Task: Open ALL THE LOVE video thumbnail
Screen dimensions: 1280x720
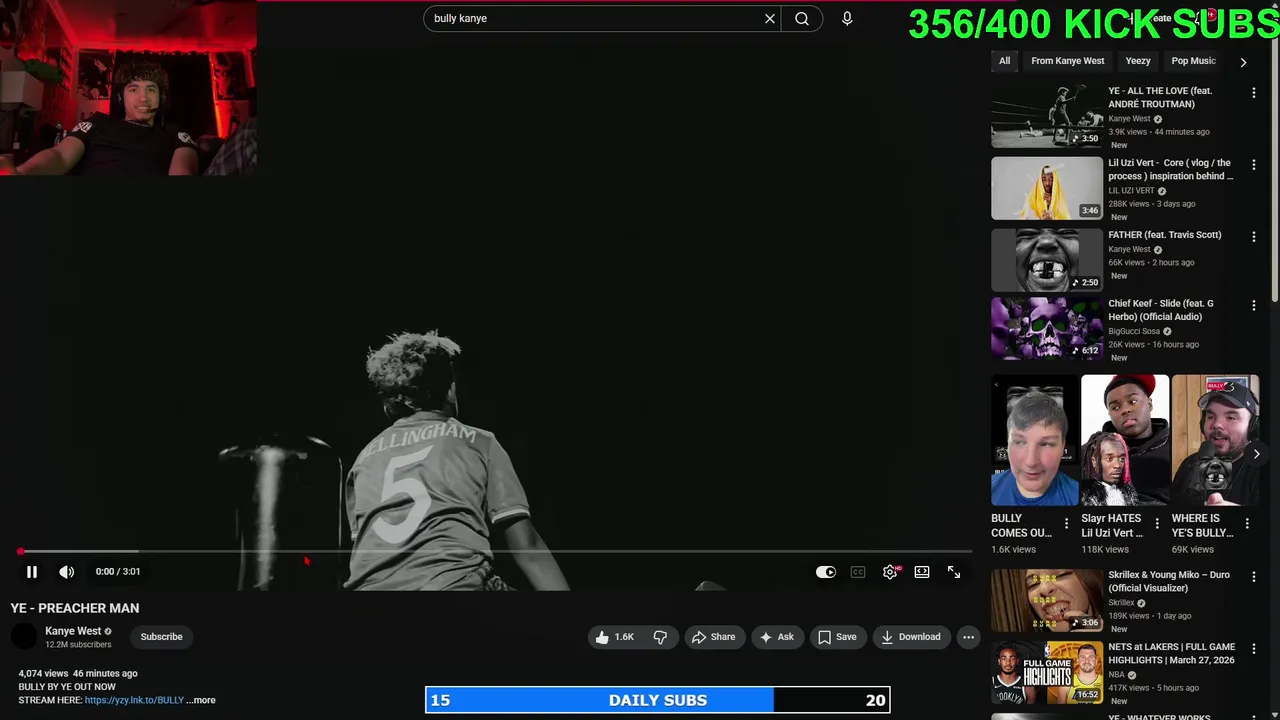Action: point(1047,116)
